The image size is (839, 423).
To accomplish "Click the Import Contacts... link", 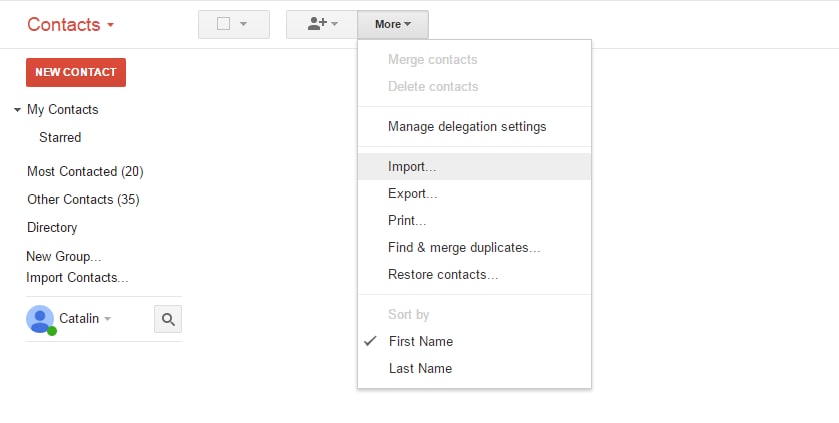I will coord(77,278).
